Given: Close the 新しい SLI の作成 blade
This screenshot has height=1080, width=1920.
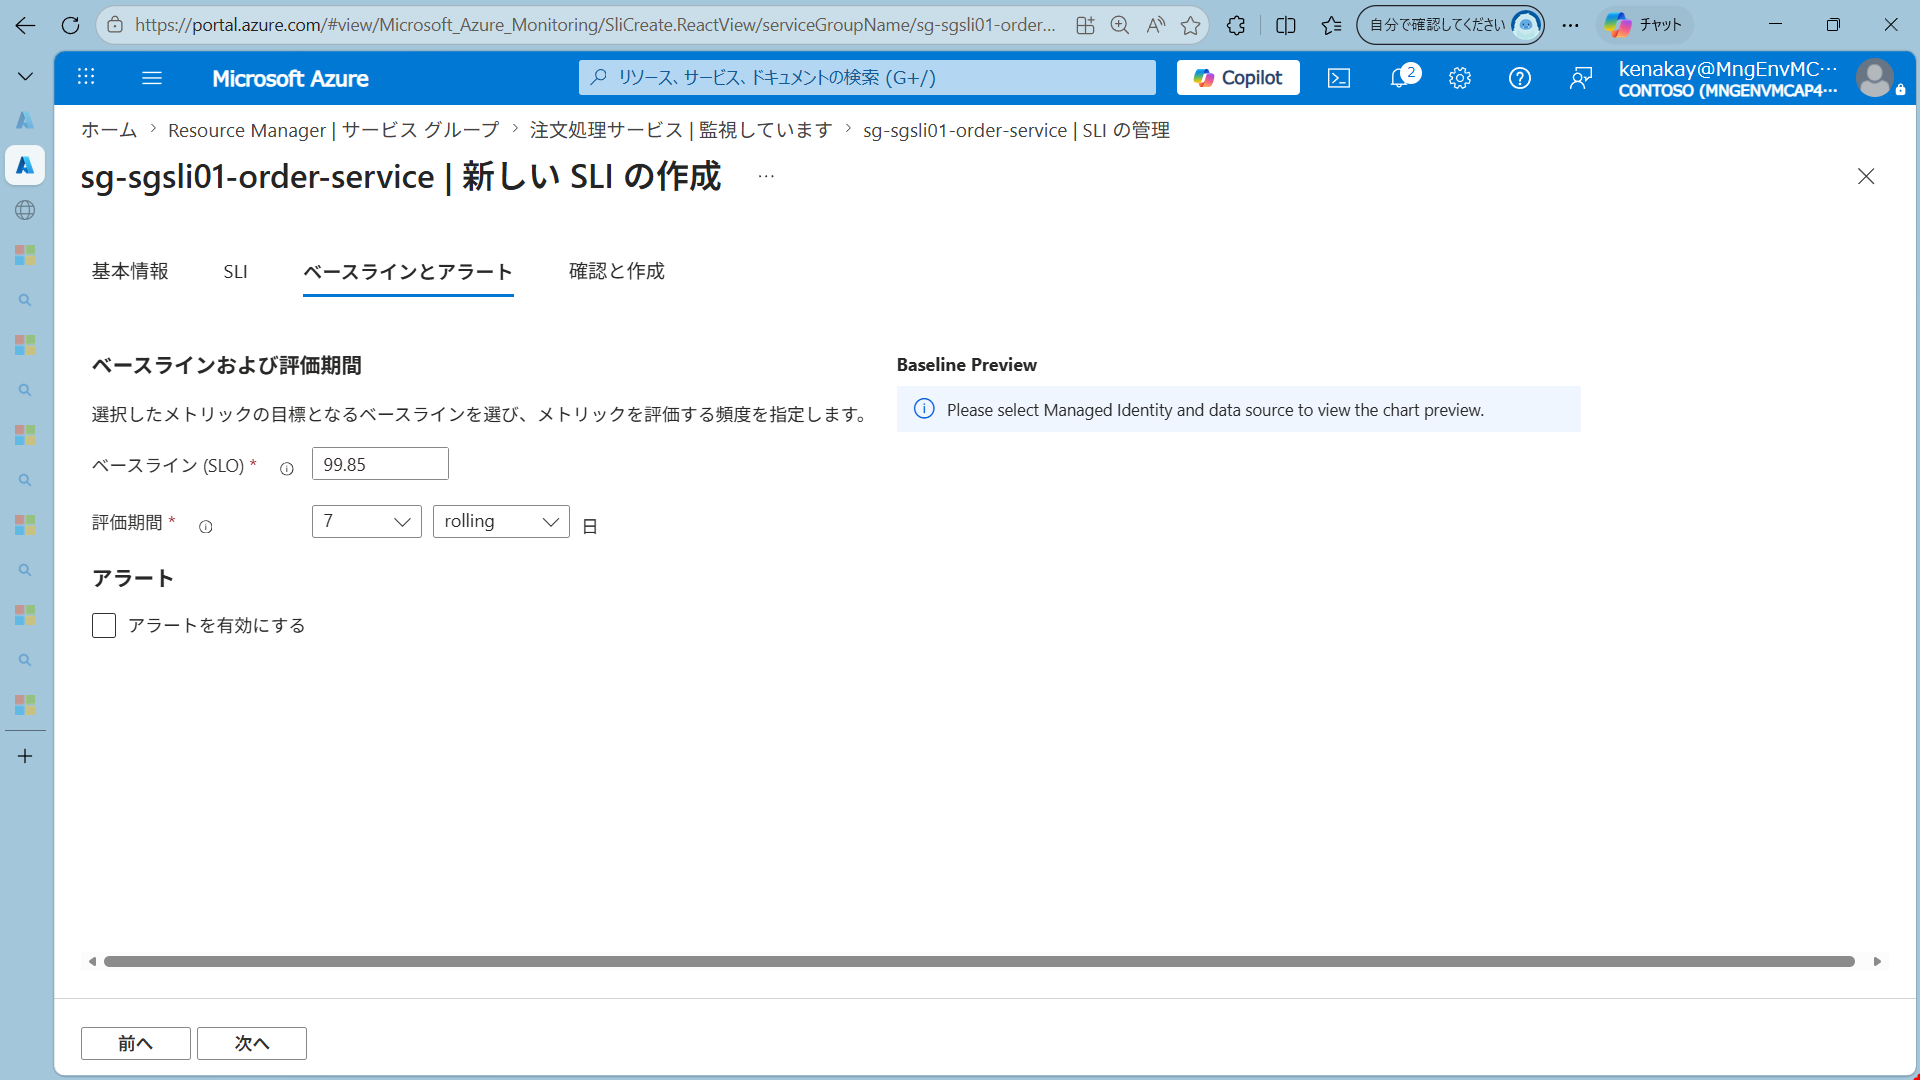Looking at the screenshot, I should click(x=1866, y=176).
